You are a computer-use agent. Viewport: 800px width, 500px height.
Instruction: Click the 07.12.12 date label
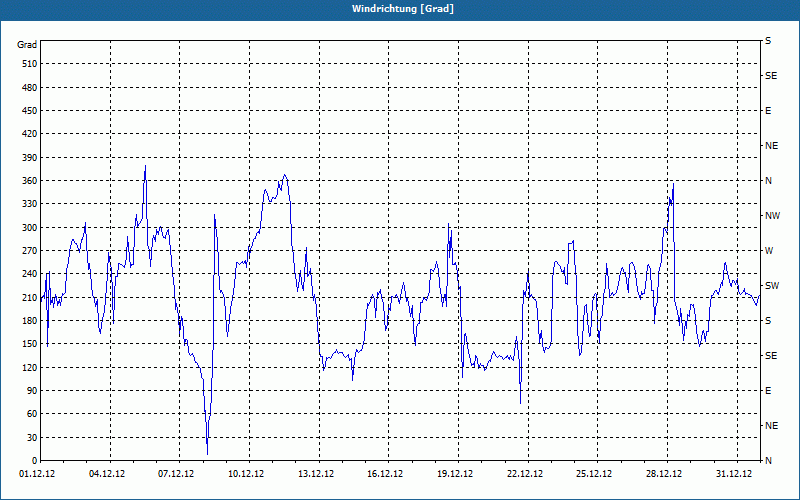(x=176, y=474)
